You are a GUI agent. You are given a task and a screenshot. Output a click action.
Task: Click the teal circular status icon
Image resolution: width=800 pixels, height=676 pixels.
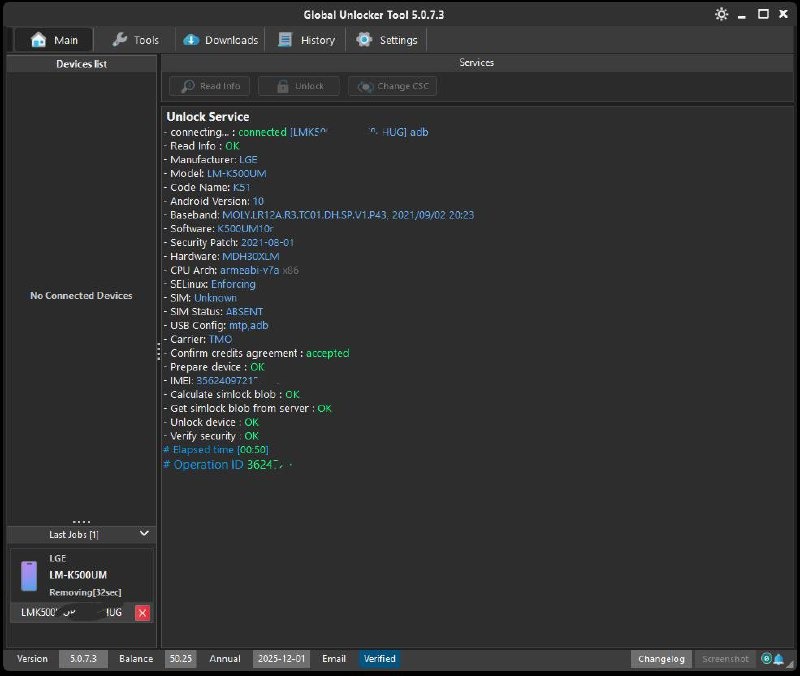tap(766, 659)
